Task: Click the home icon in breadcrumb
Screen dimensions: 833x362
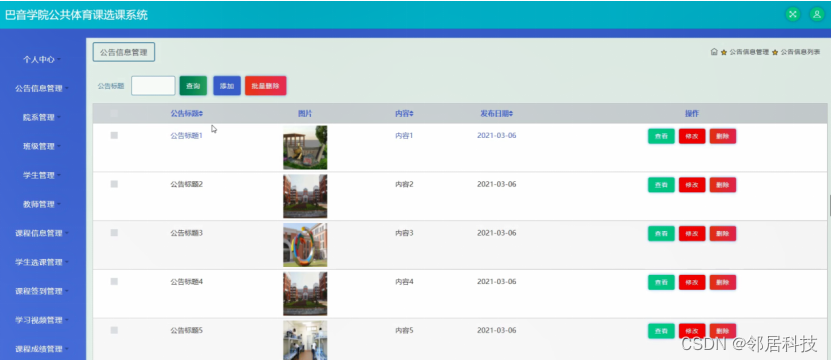Action: (x=714, y=52)
